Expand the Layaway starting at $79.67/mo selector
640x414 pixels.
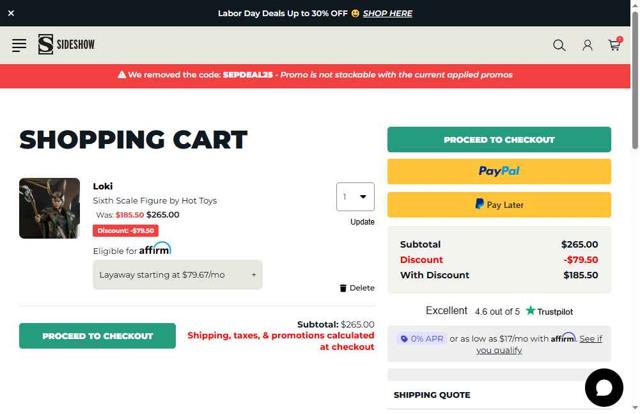pos(177,275)
